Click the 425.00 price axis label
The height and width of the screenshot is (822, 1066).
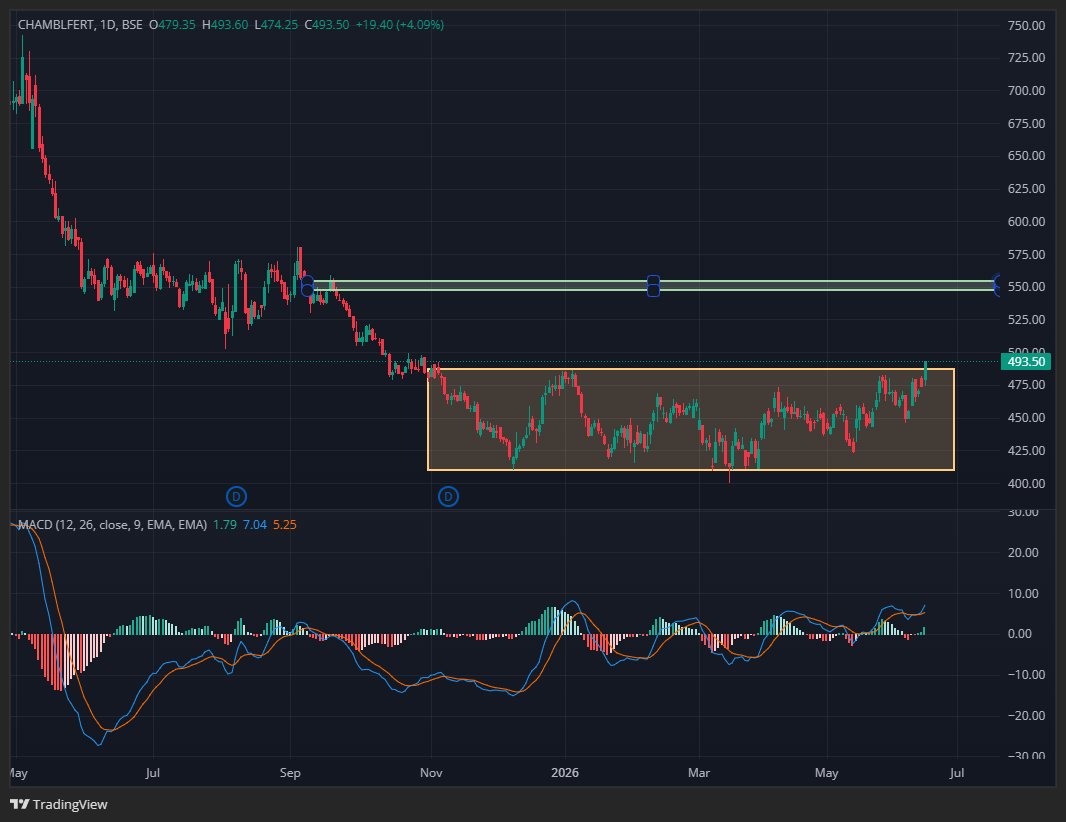pos(1026,450)
